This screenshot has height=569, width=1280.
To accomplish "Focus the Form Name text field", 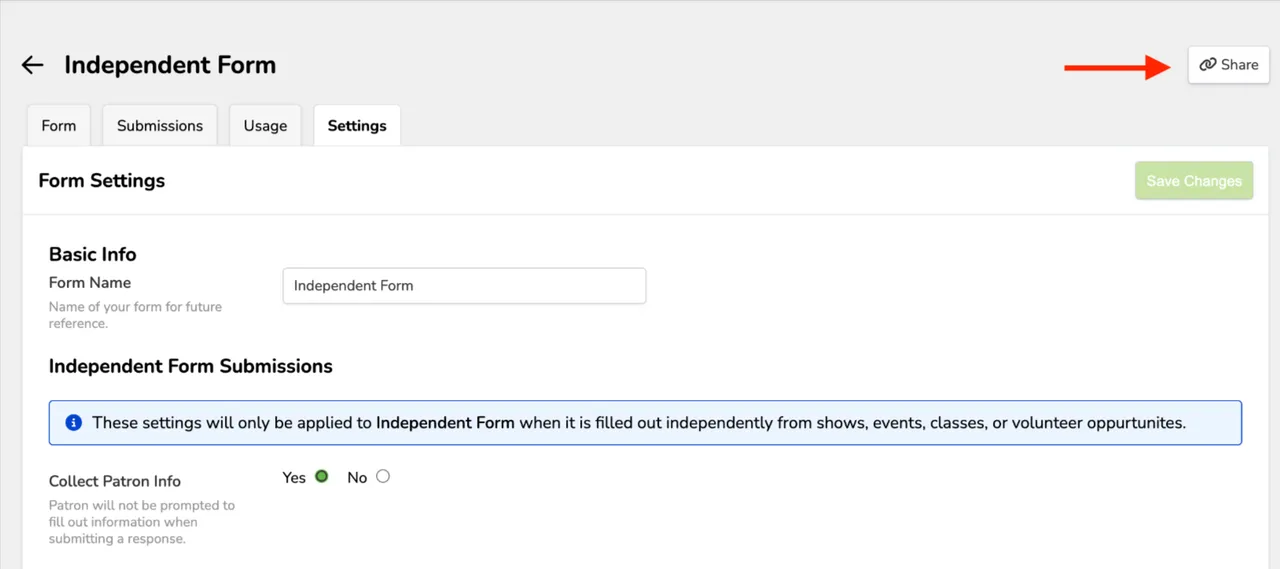I will click(464, 285).
